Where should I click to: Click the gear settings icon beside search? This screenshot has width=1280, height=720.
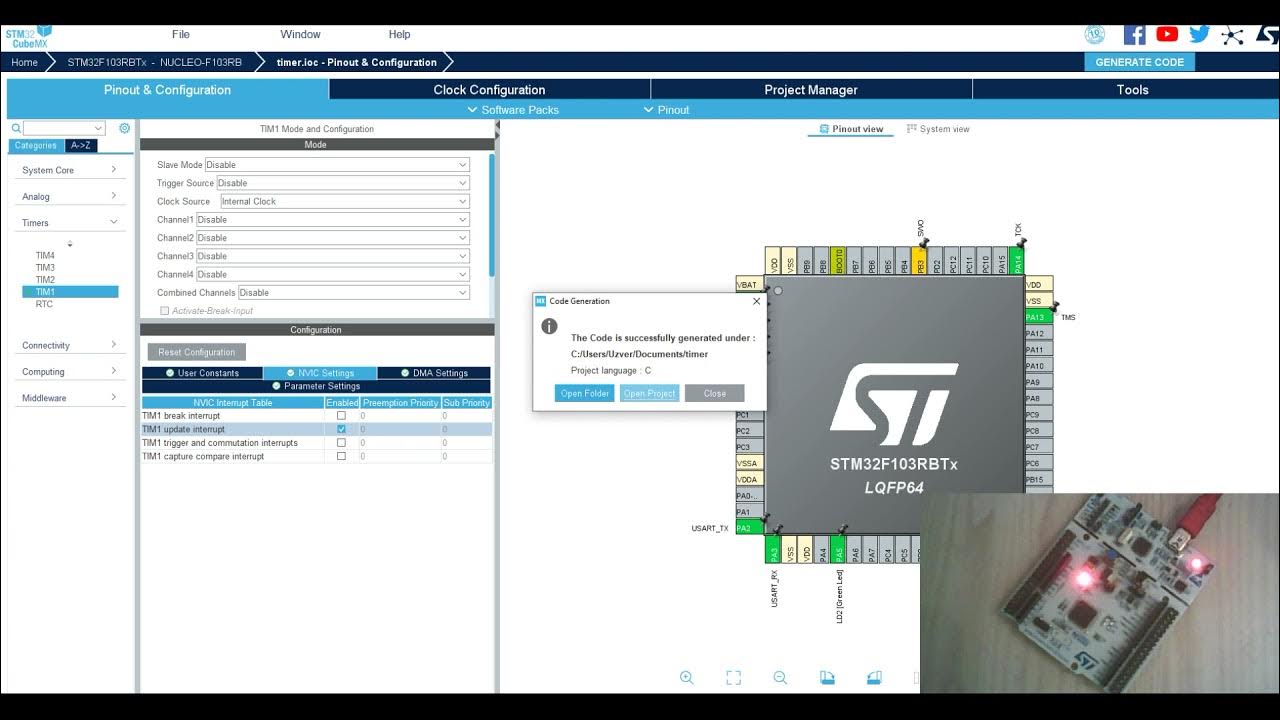coord(124,128)
